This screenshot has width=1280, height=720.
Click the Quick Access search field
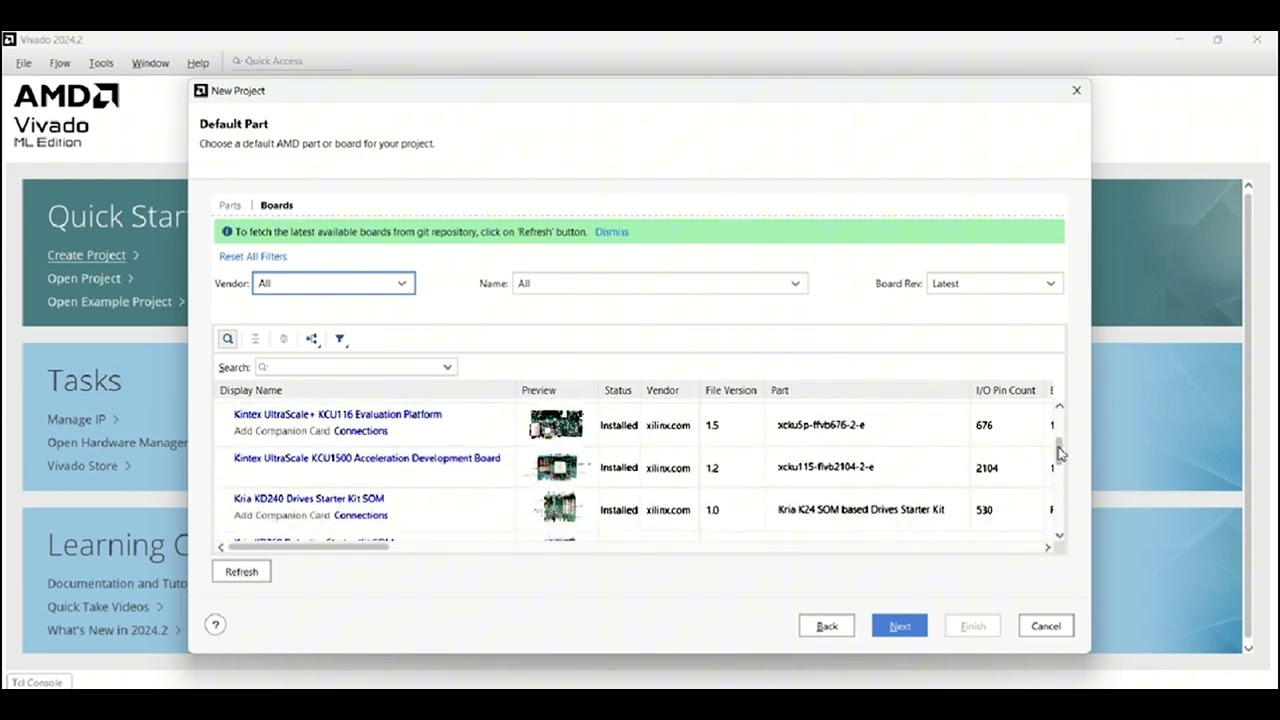[x=290, y=61]
